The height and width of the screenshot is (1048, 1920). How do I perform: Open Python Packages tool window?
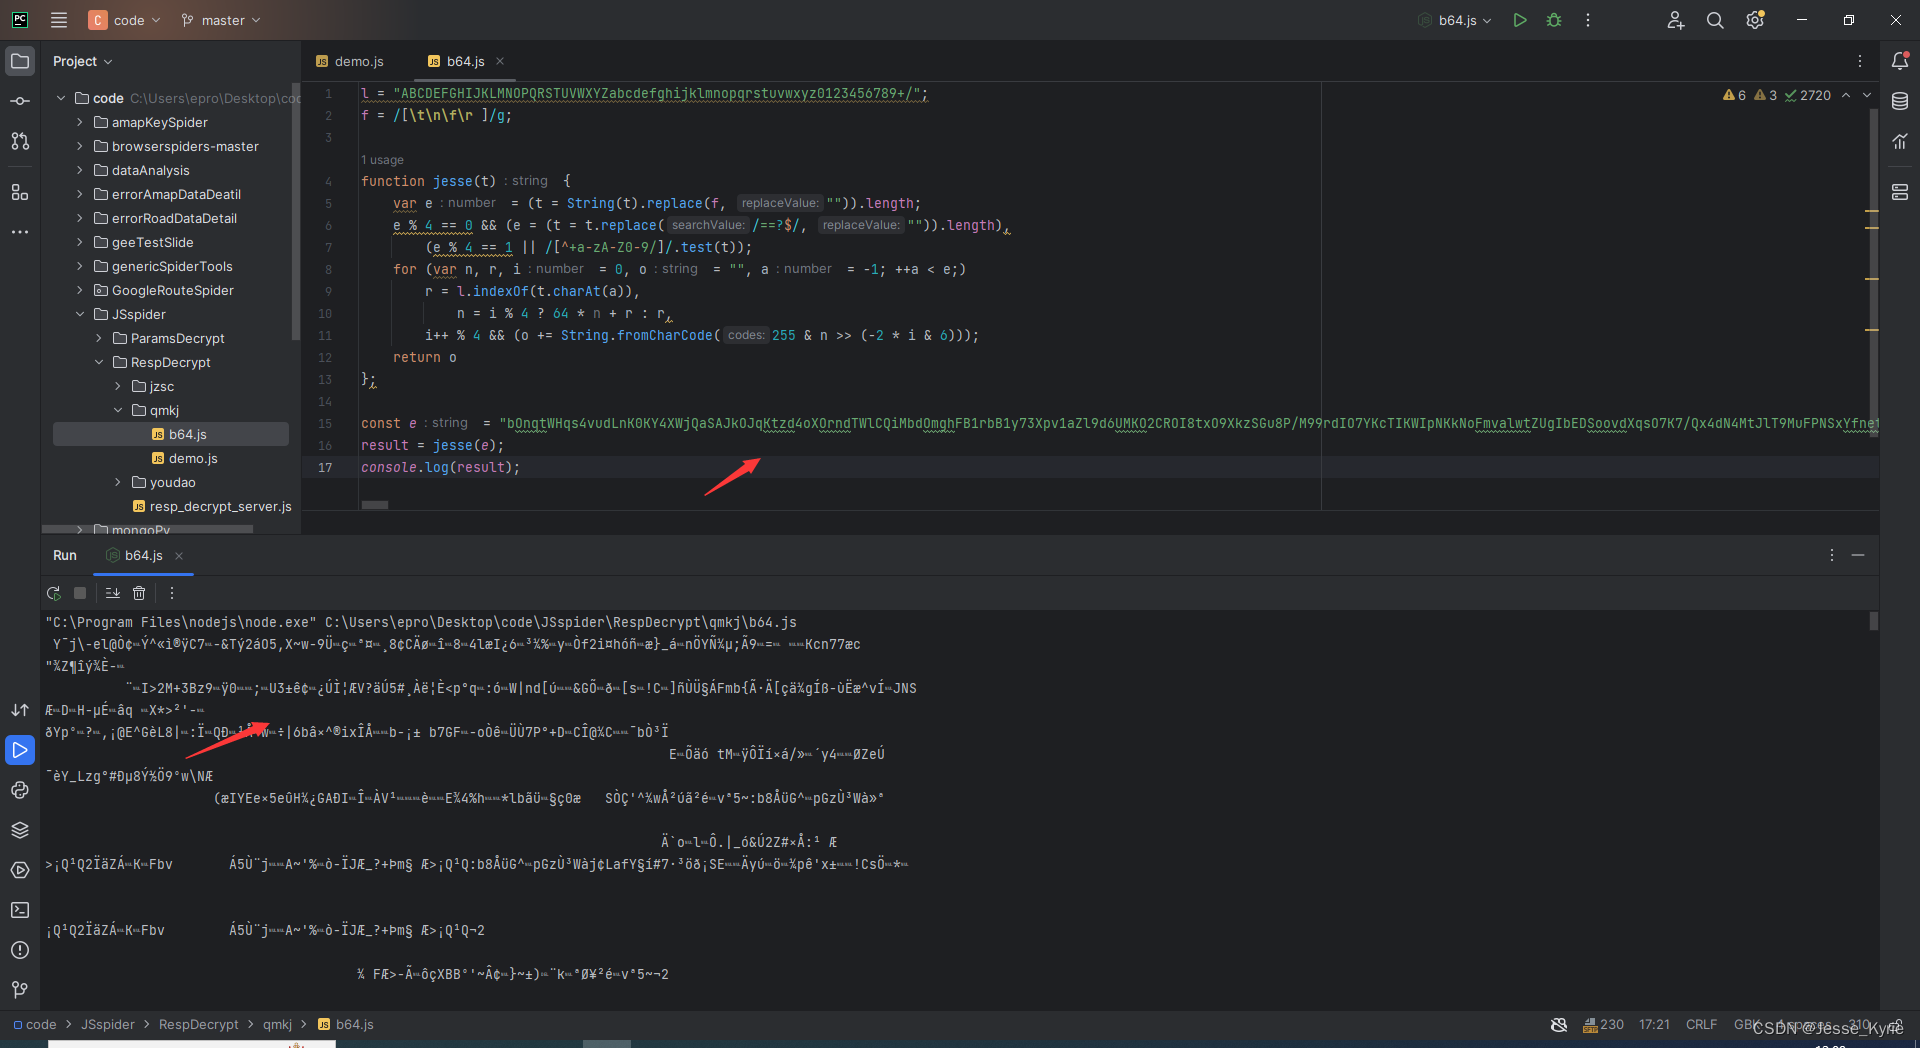click(20, 830)
